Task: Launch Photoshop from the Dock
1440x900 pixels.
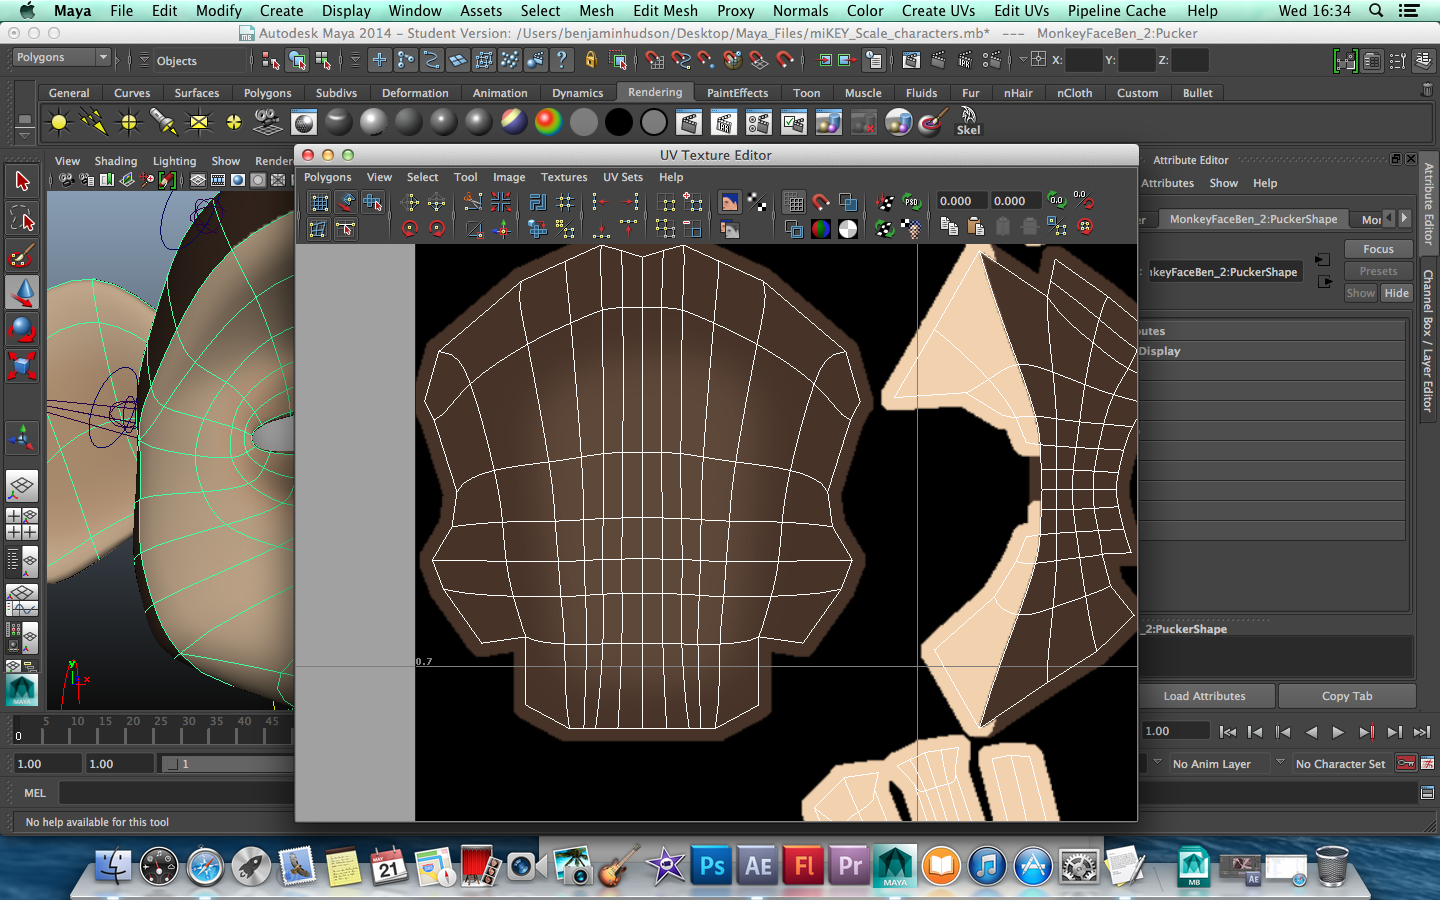Action: 712,866
